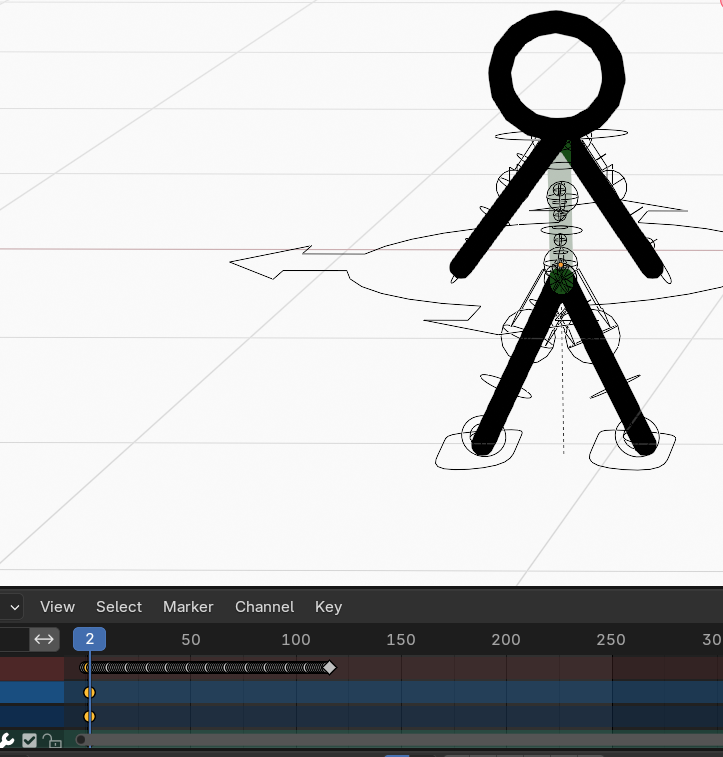Open the Channel menu
The height and width of the screenshot is (757, 723).
click(x=264, y=607)
